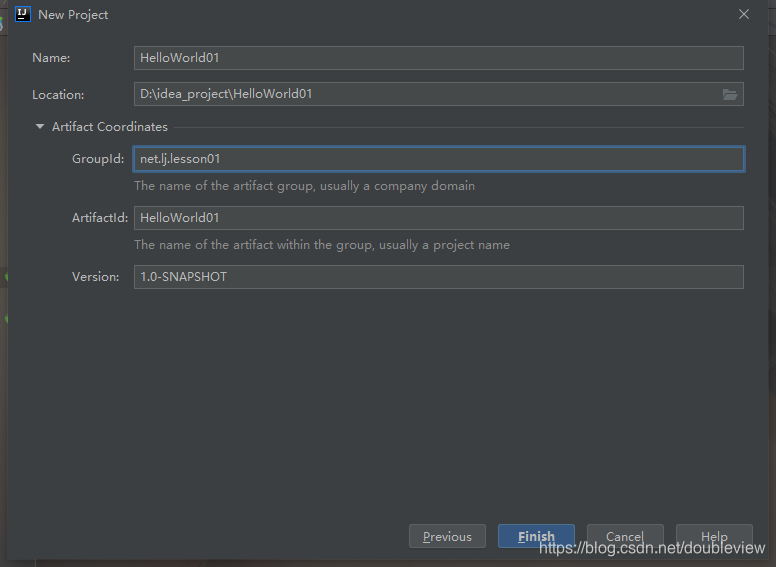Focus the GroupId text field
The height and width of the screenshot is (567, 776).
pyautogui.click(x=438, y=159)
